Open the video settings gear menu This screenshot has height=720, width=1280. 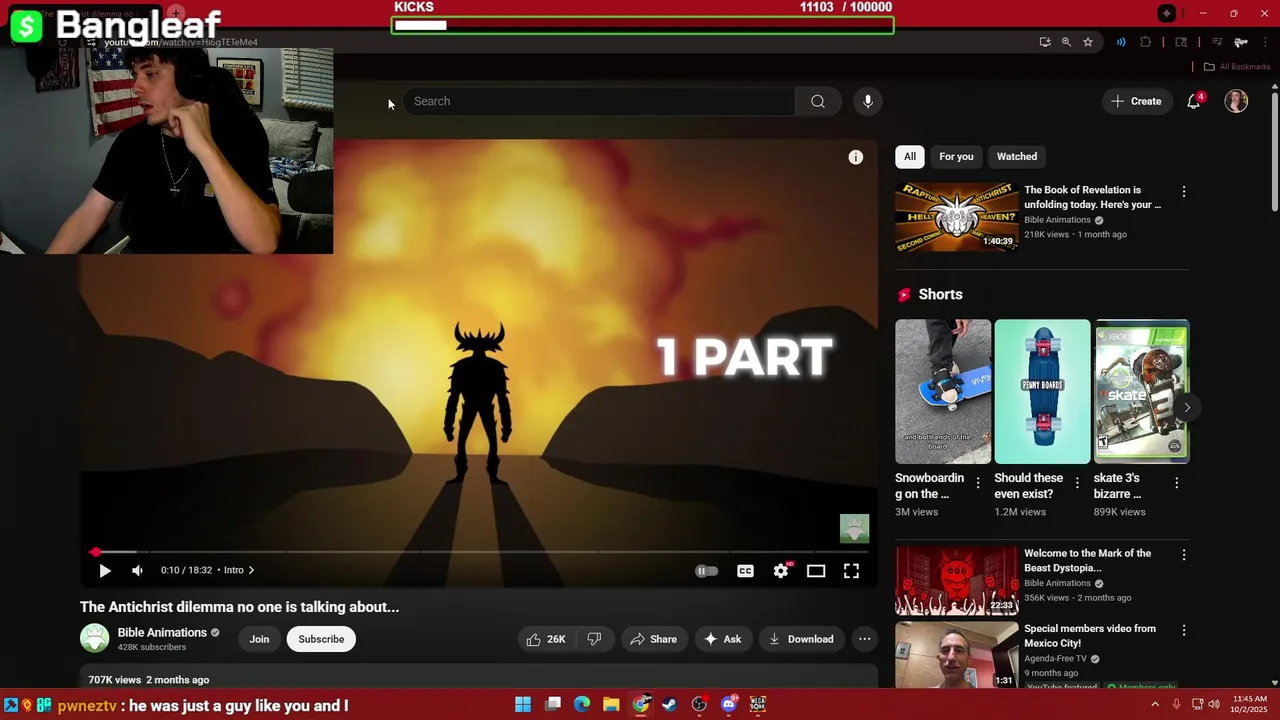(x=781, y=570)
